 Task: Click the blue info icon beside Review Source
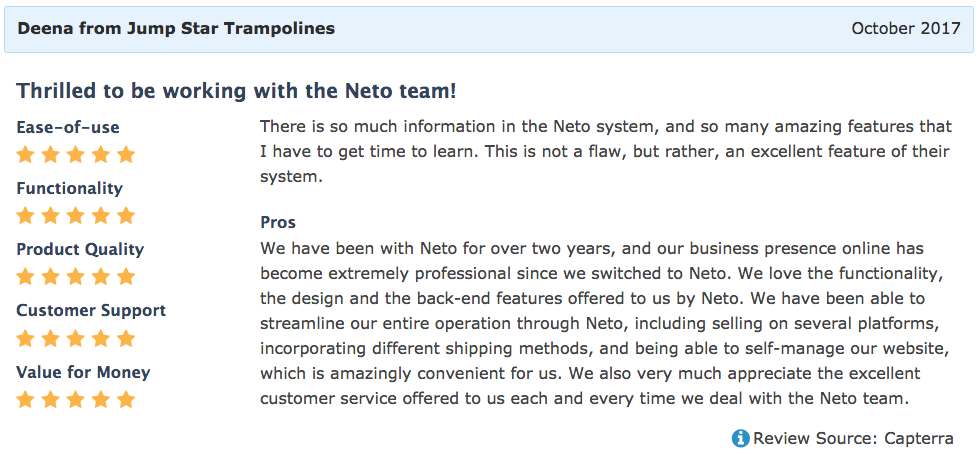[x=741, y=438]
